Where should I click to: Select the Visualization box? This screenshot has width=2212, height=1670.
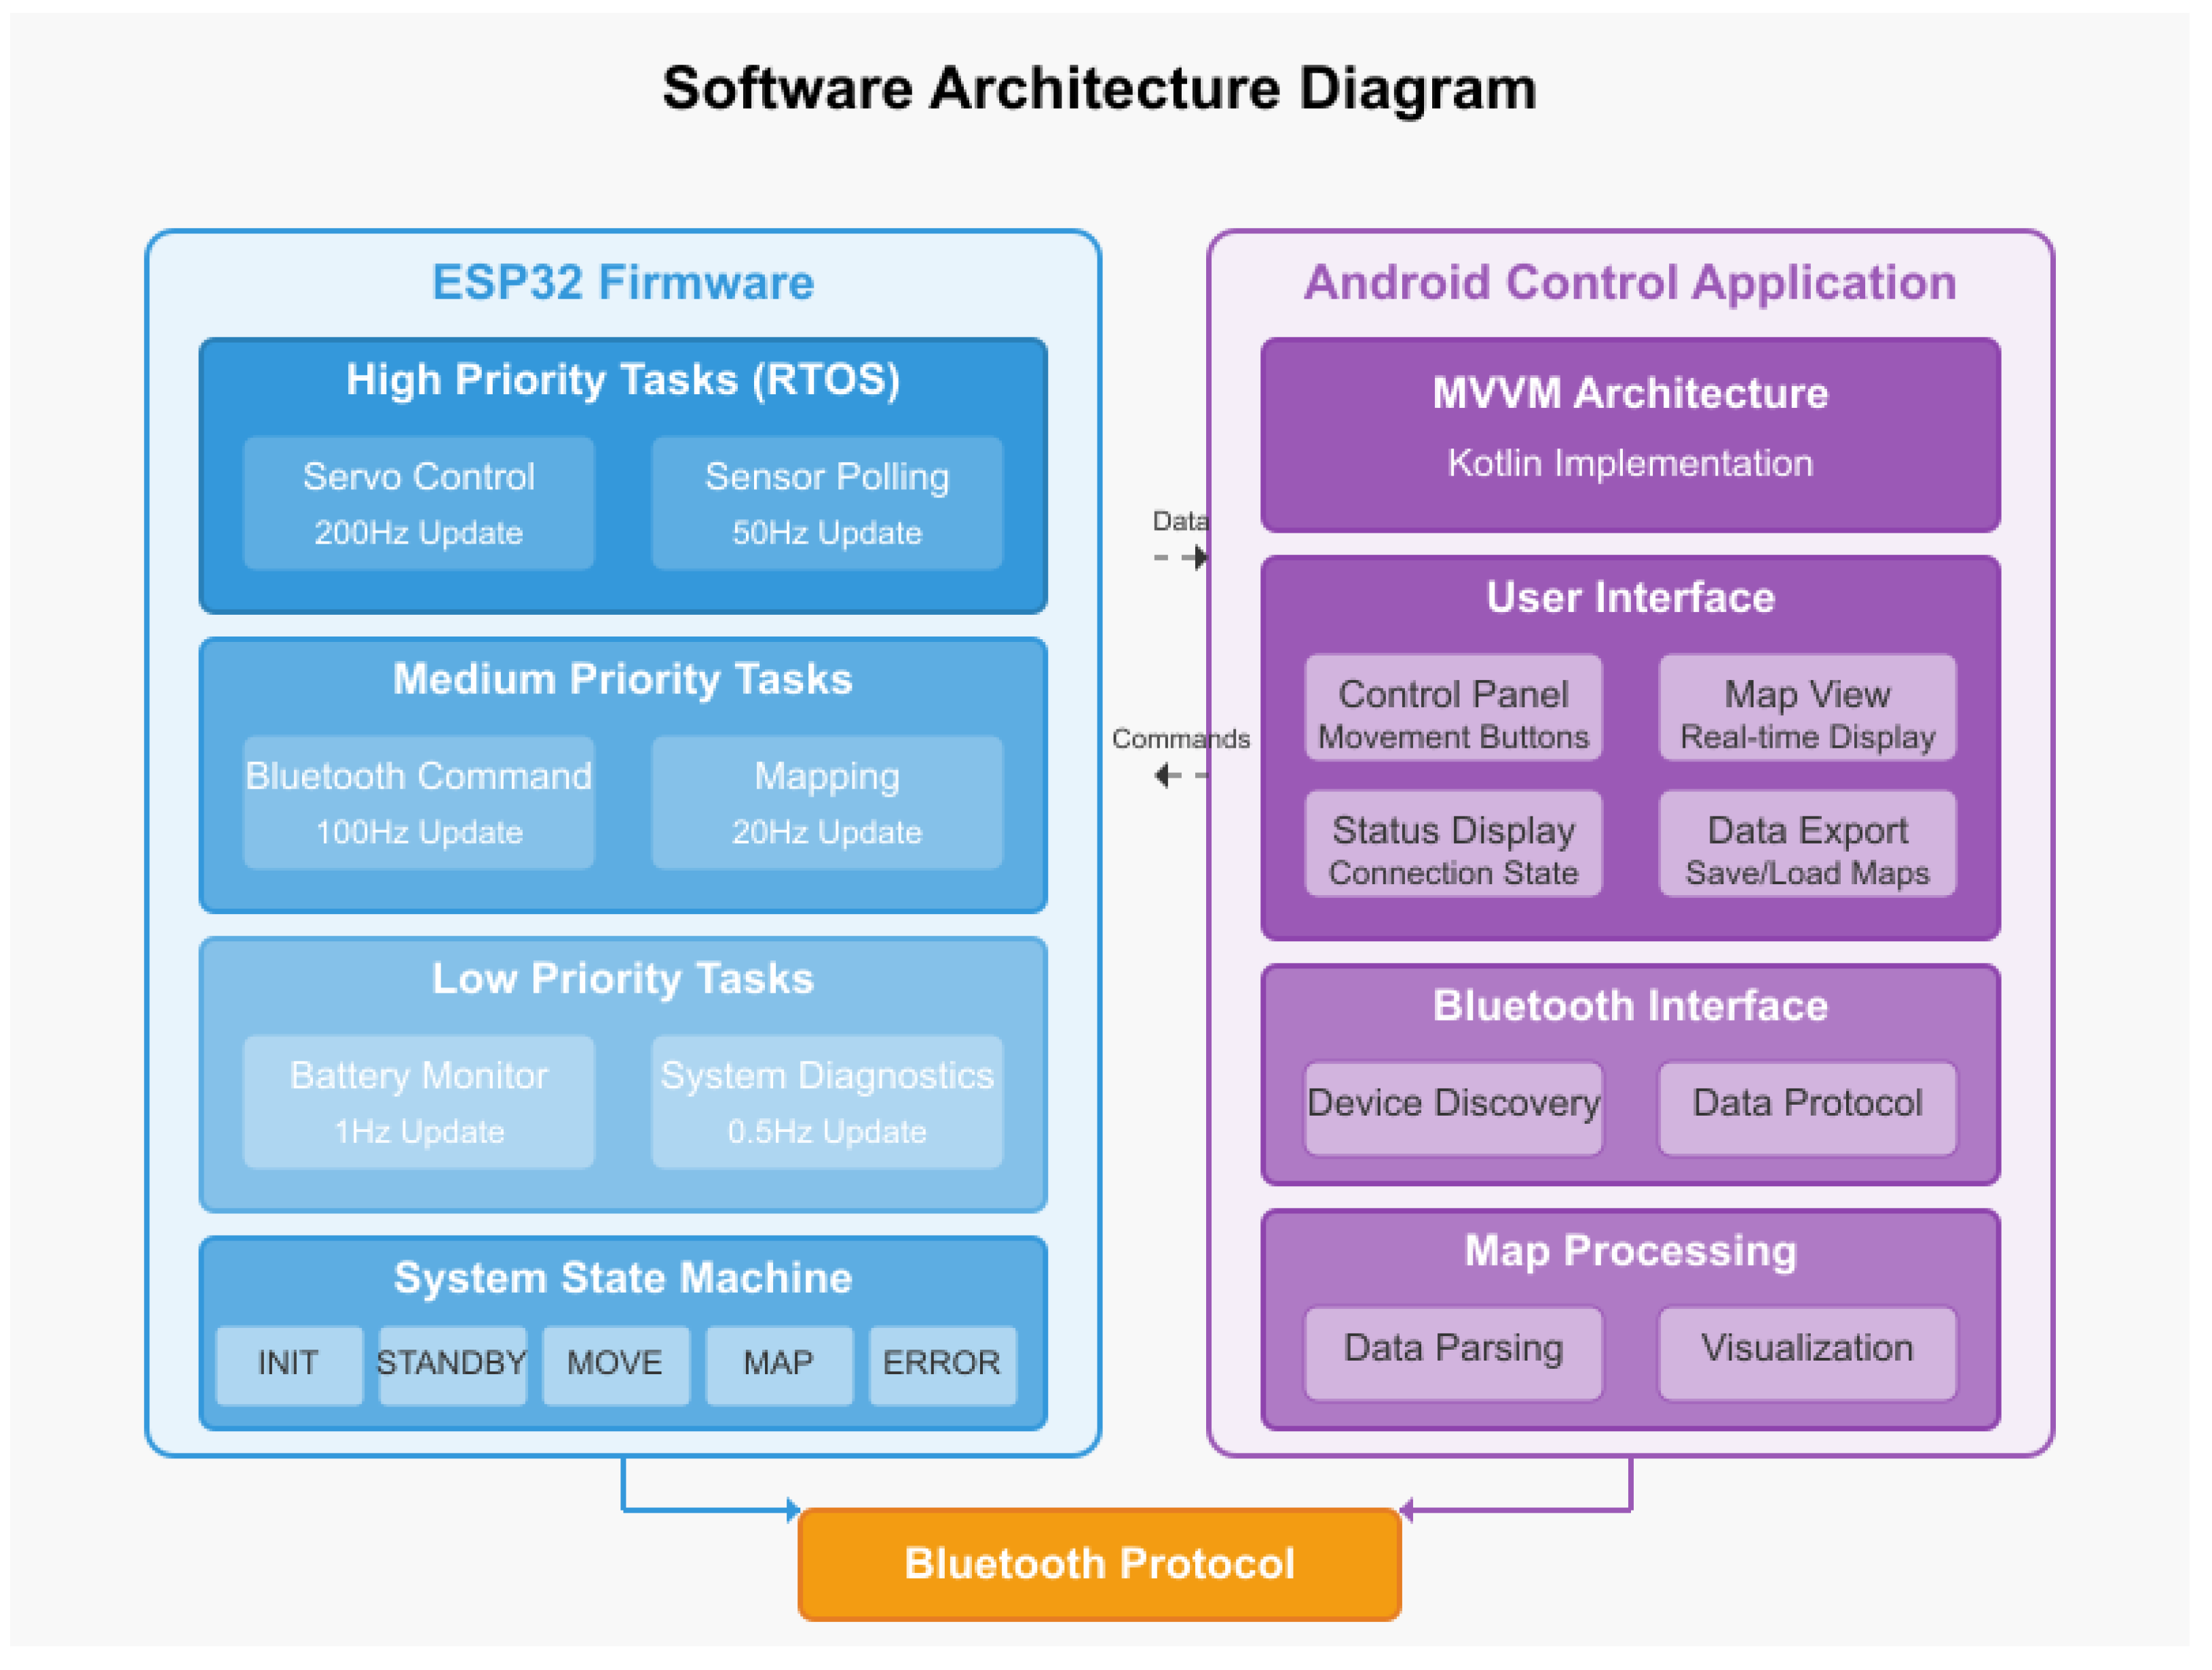coord(1807,1352)
